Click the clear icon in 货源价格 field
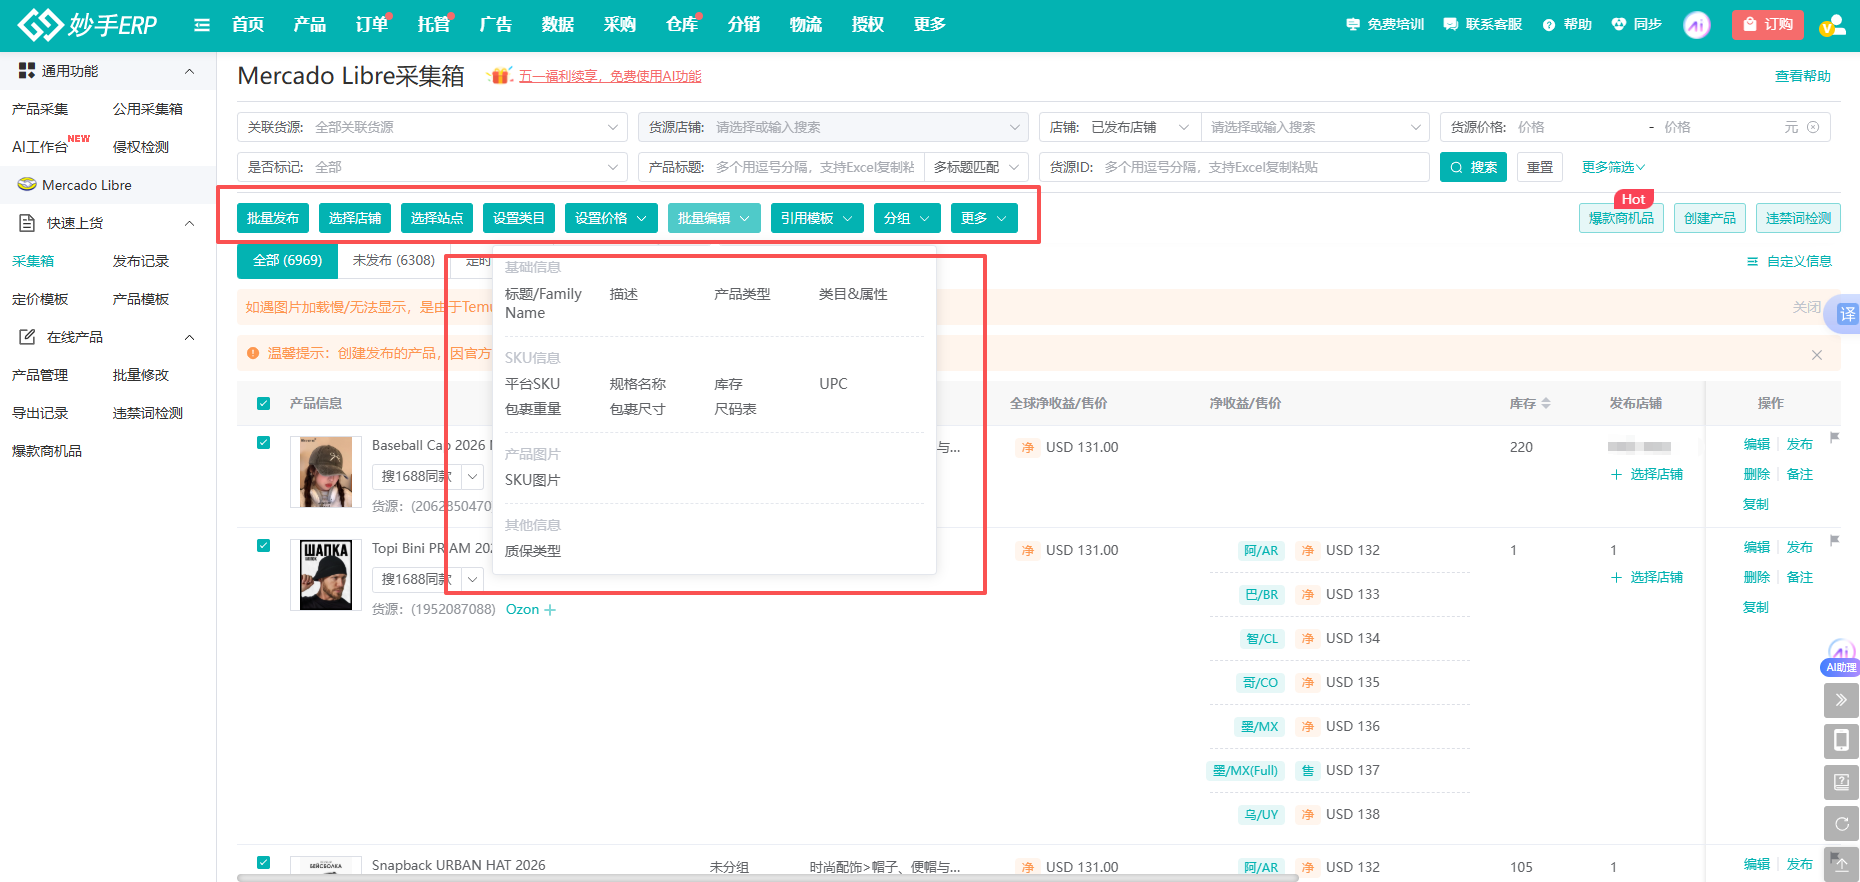Screen dimensions: 1860x882 pyautogui.click(x=1813, y=127)
